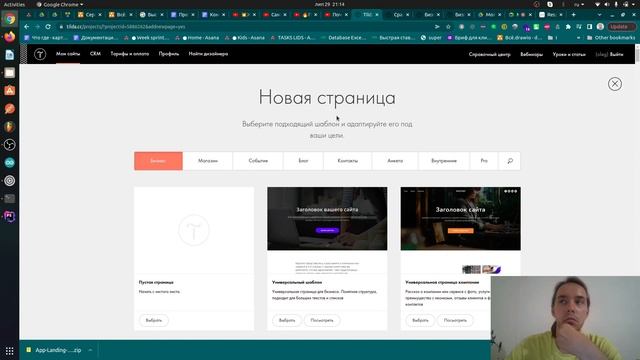Switch to the active Tilda browser tab

[x=367, y=15]
